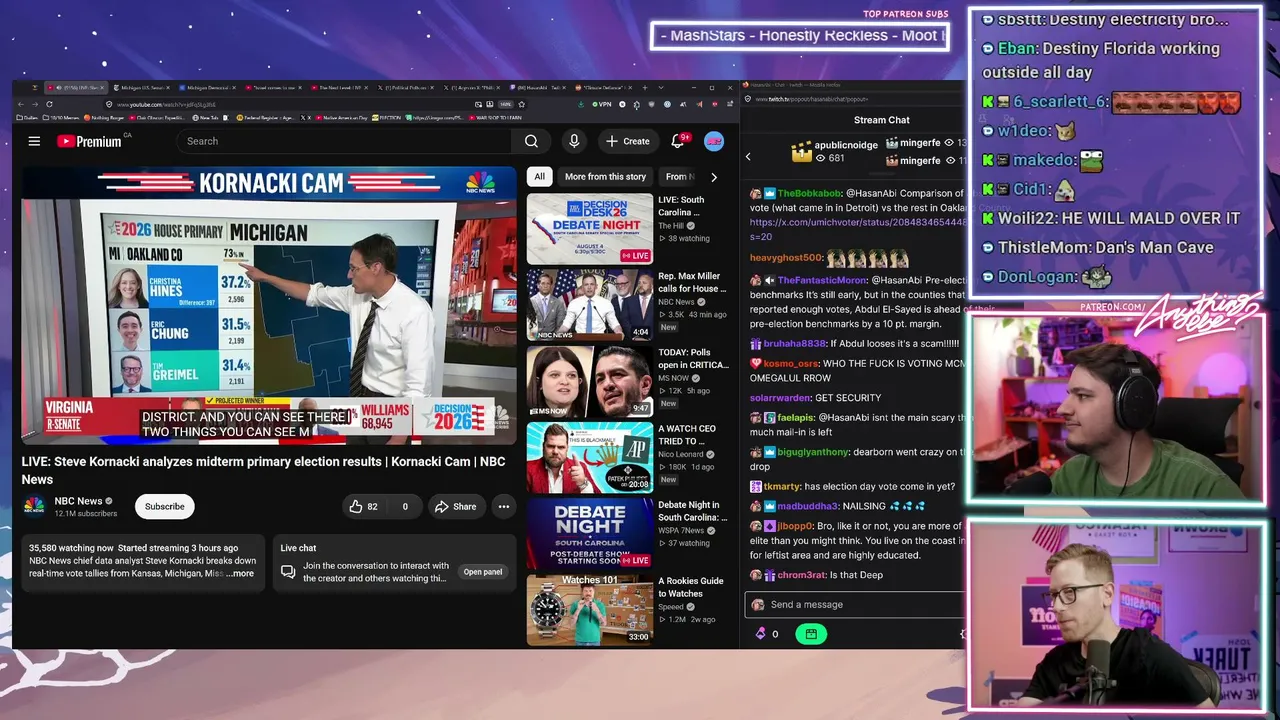Open ELECTION bookmark in bookmarks bar

coord(387,117)
